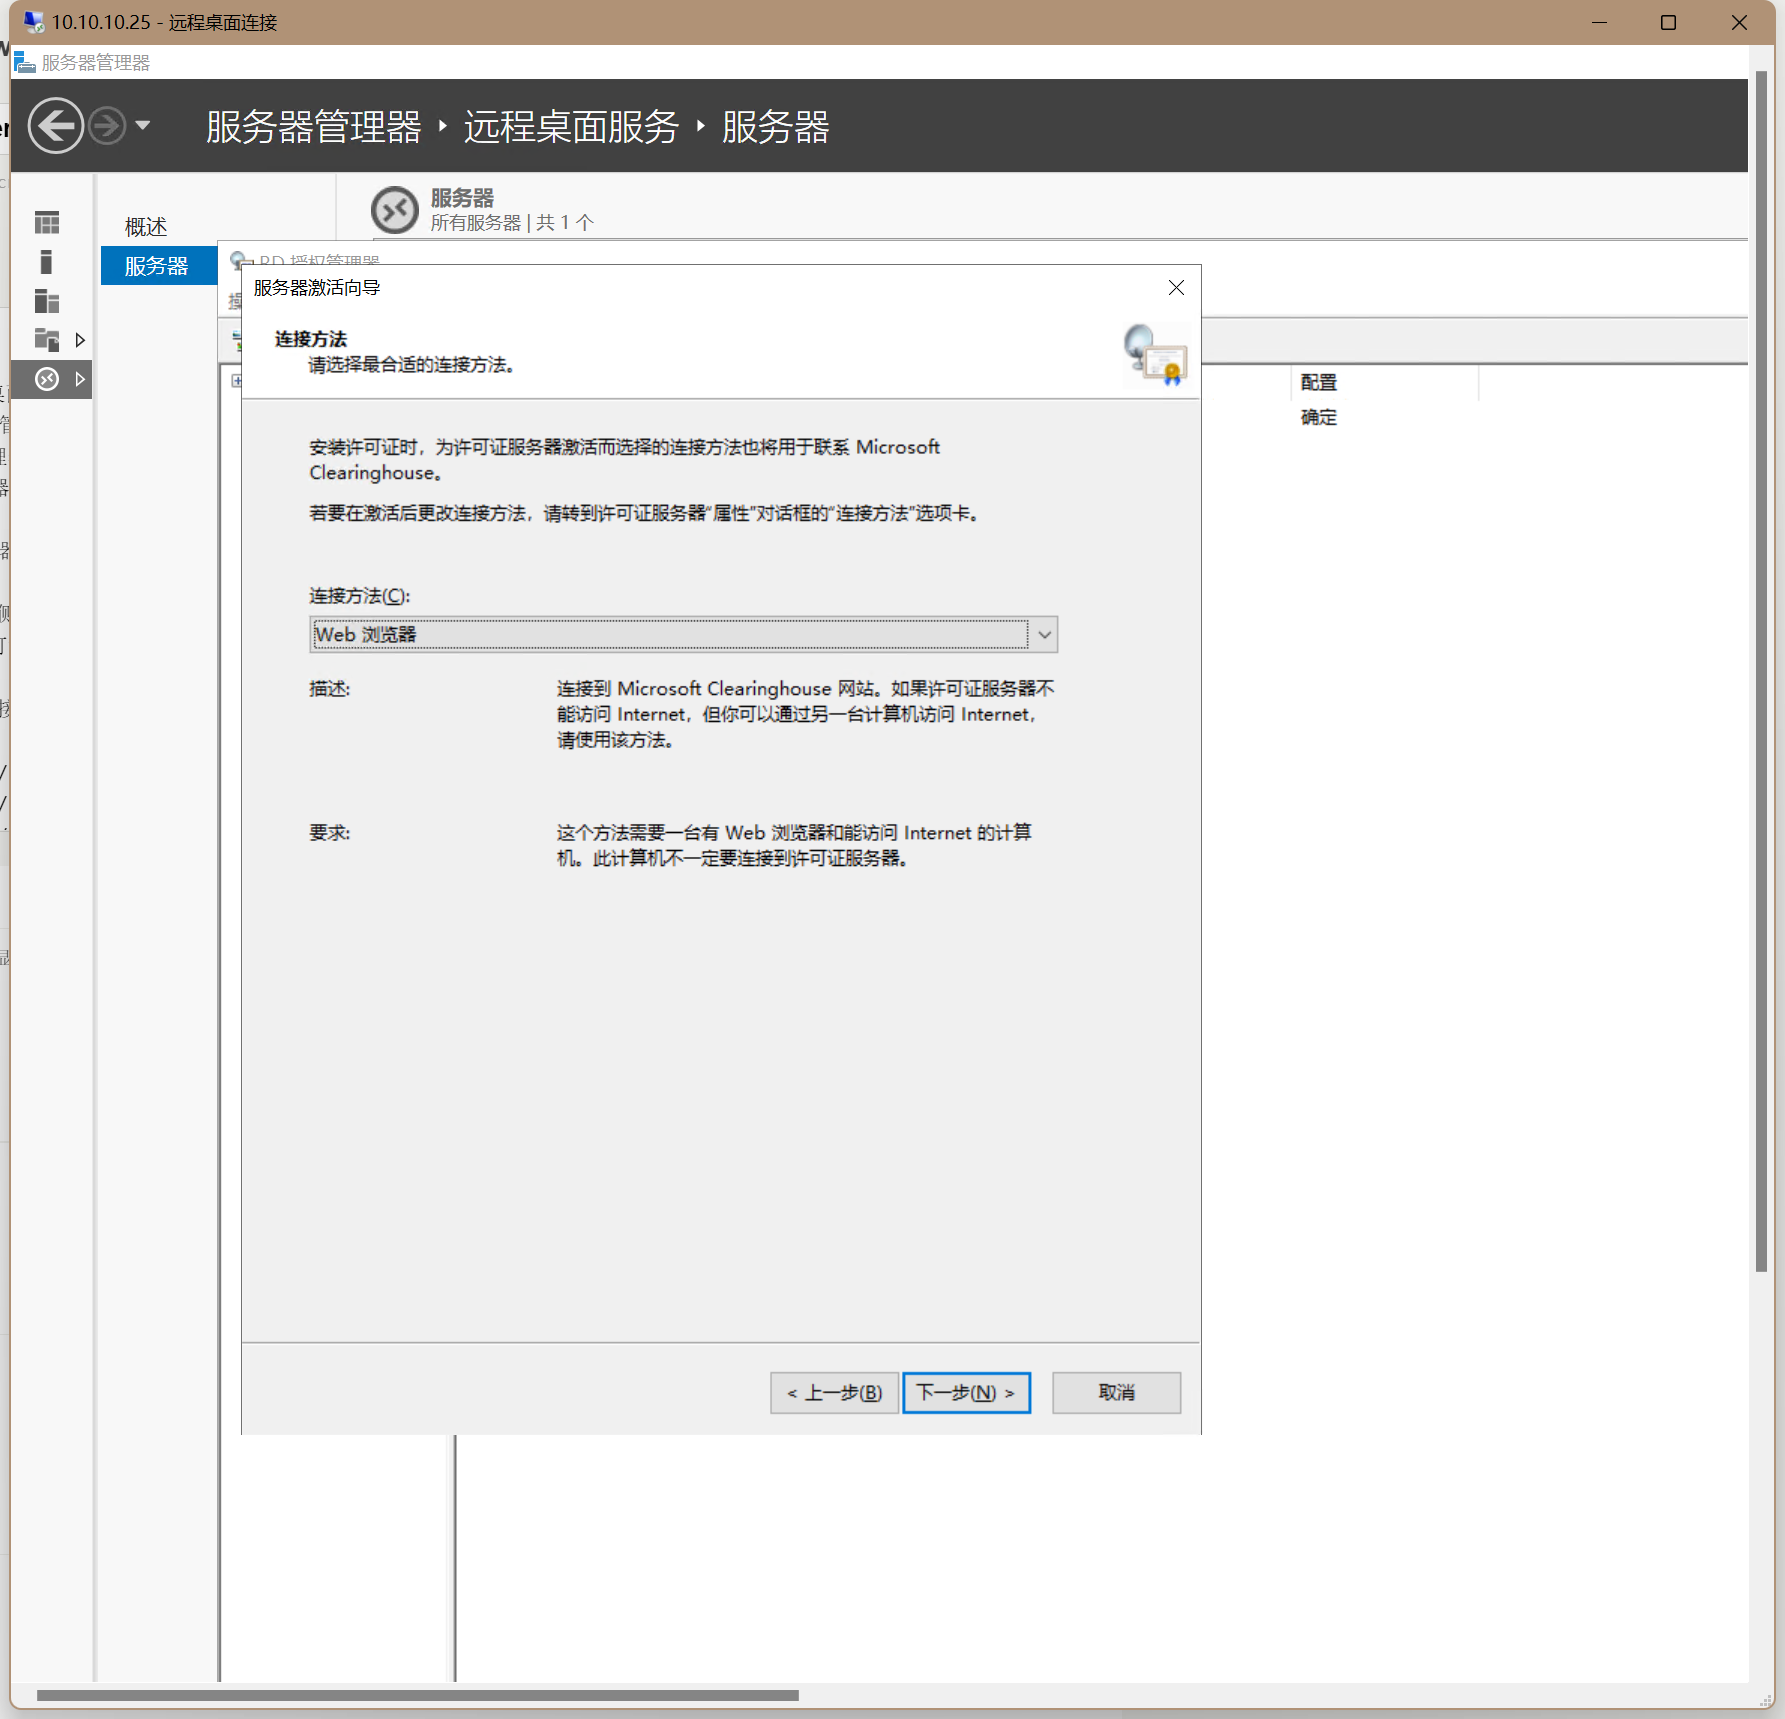This screenshot has width=1785, height=1719.
Task: Open the 概述 overview page
Action: (x=146, y=227)
